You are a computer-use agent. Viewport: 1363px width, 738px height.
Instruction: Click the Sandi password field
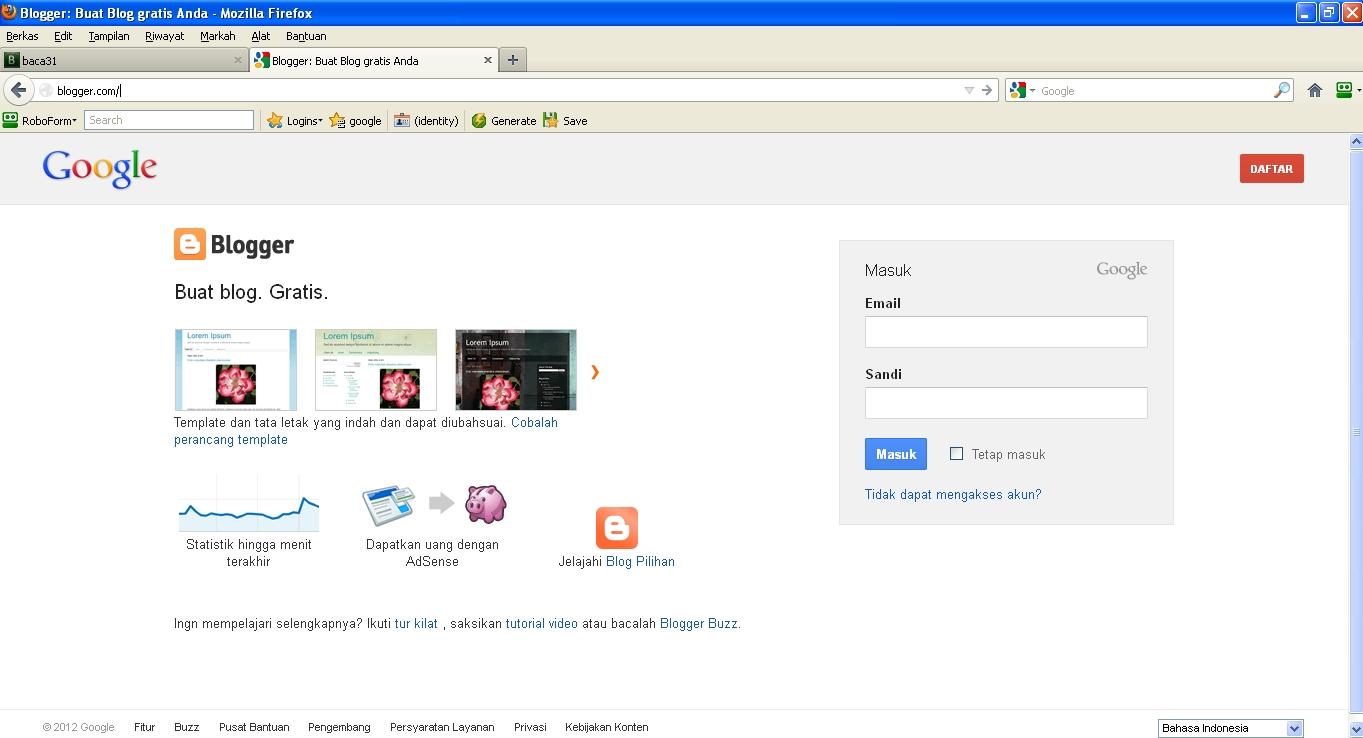(x=1006, y=403)
